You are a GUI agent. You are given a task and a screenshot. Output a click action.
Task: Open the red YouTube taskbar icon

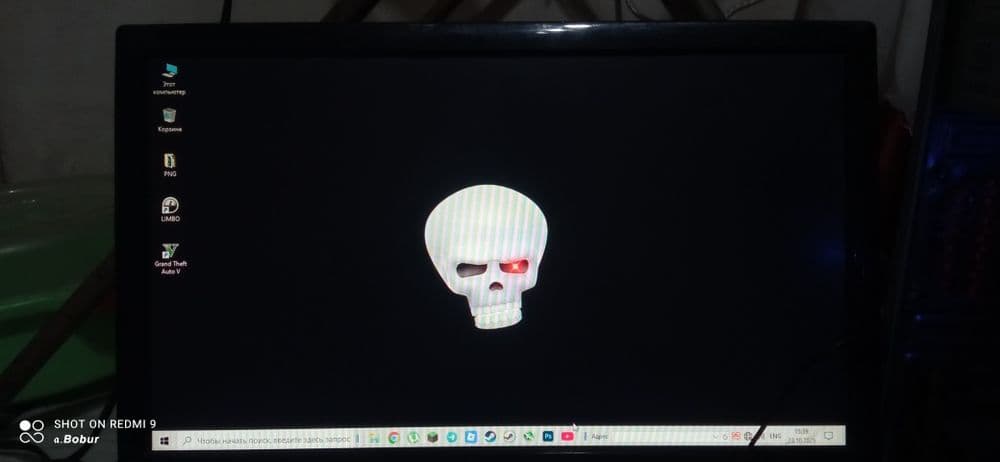(567, 436)
